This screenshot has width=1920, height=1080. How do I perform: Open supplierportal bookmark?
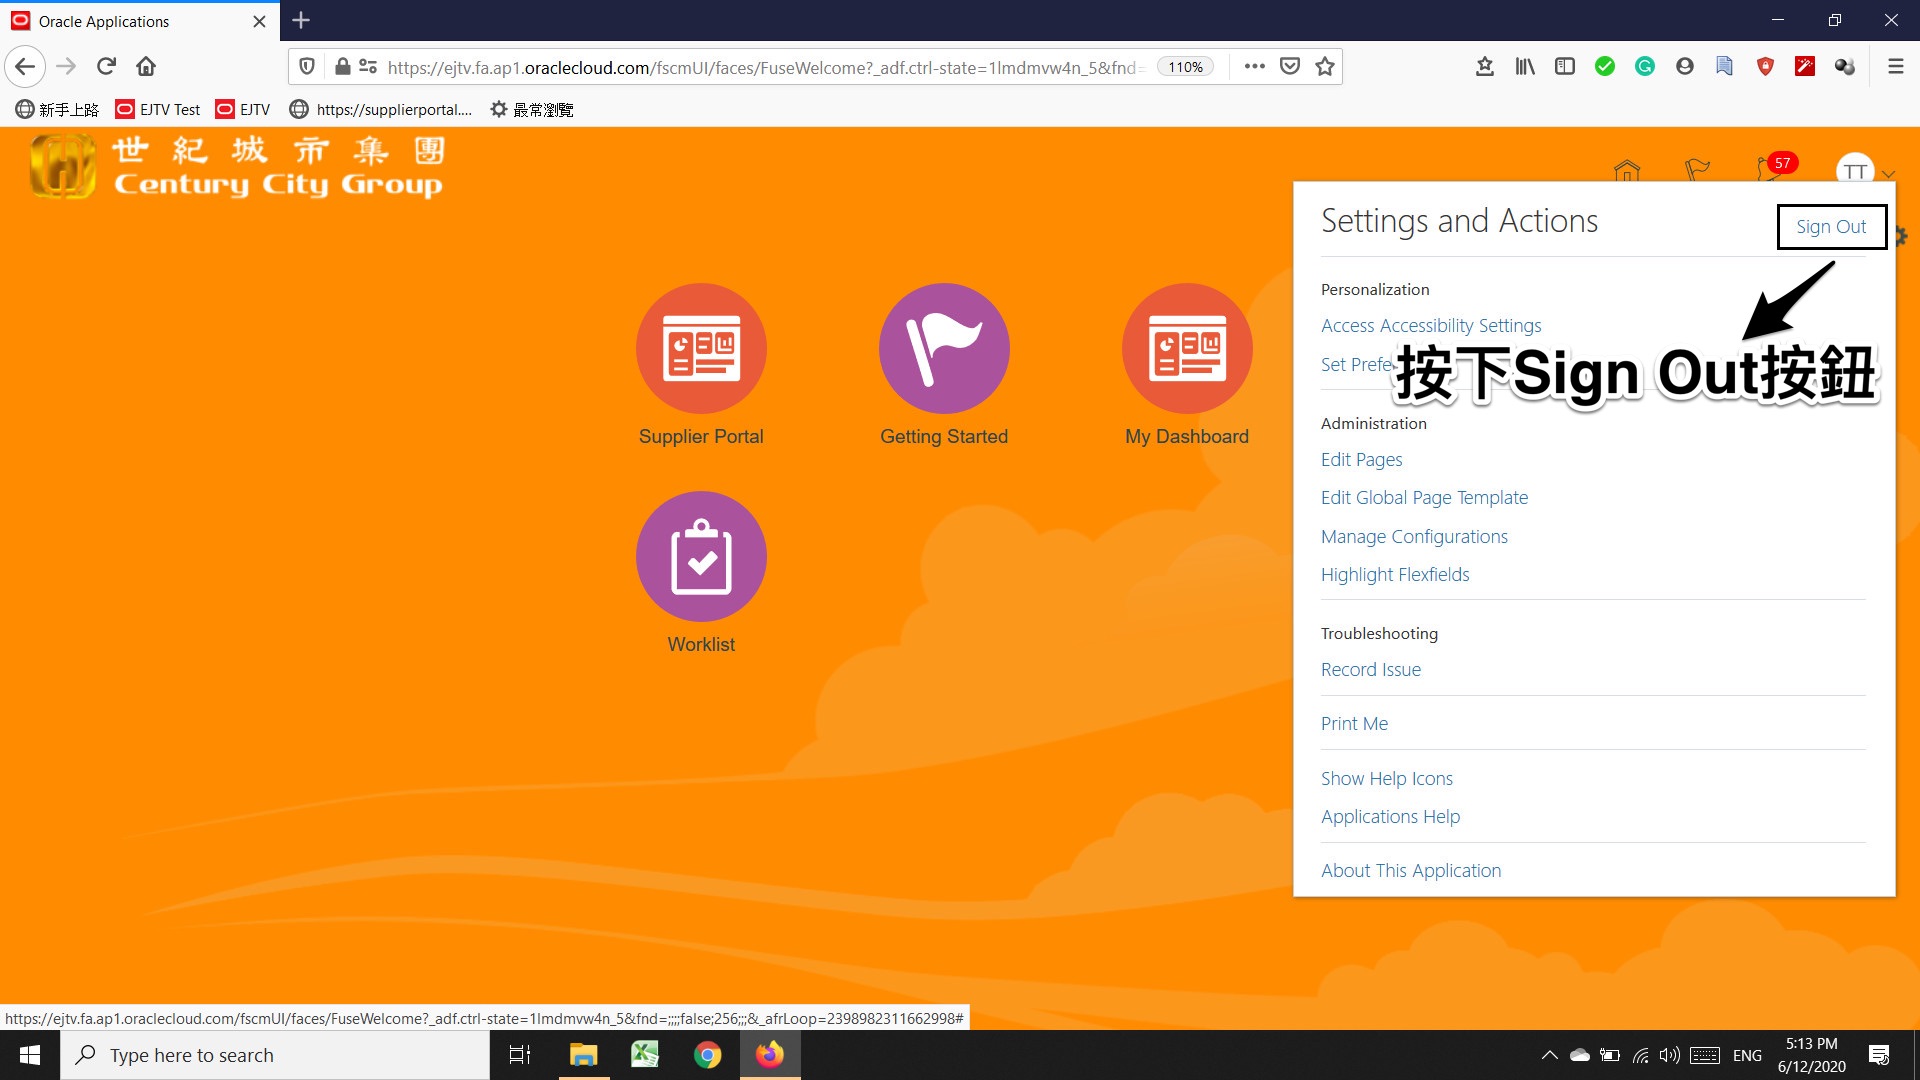[381, 109]
